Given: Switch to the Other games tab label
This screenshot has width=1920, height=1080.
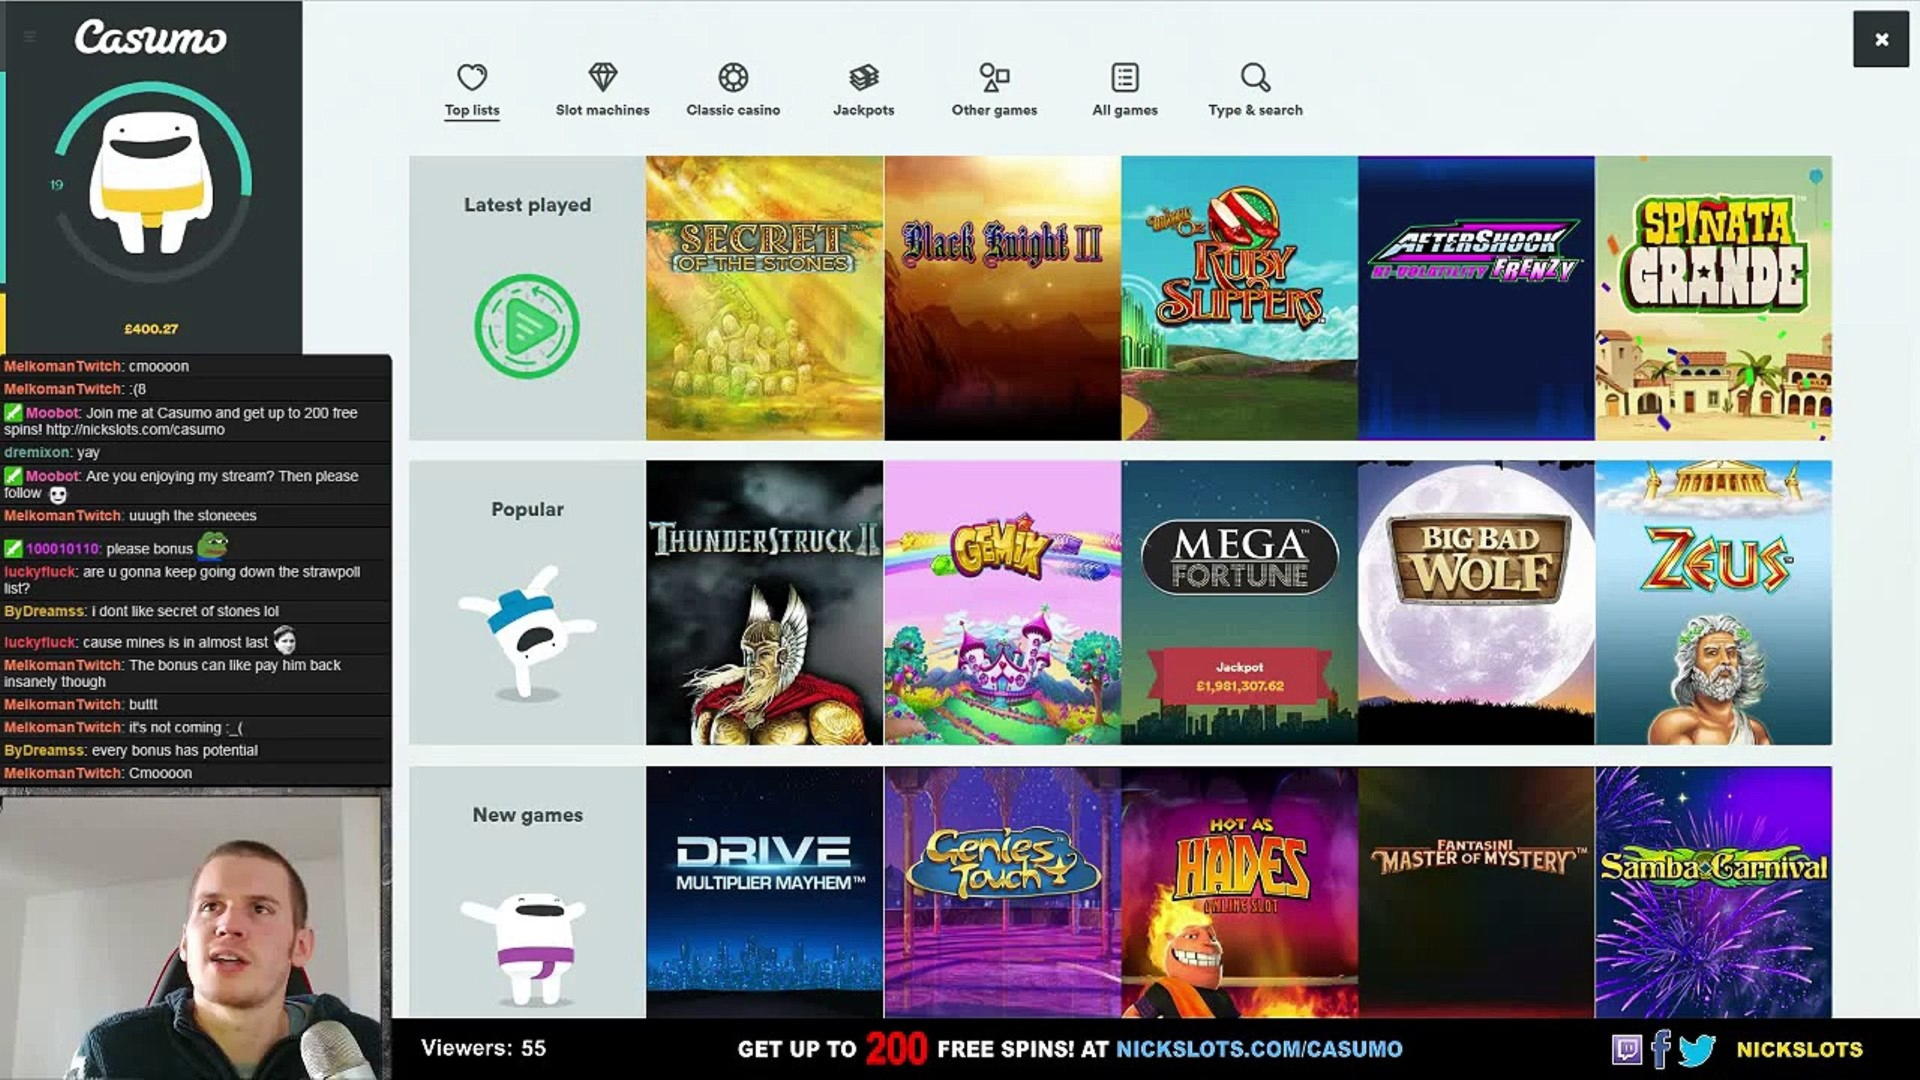Looking at the screenshot, I should point(994,110).
